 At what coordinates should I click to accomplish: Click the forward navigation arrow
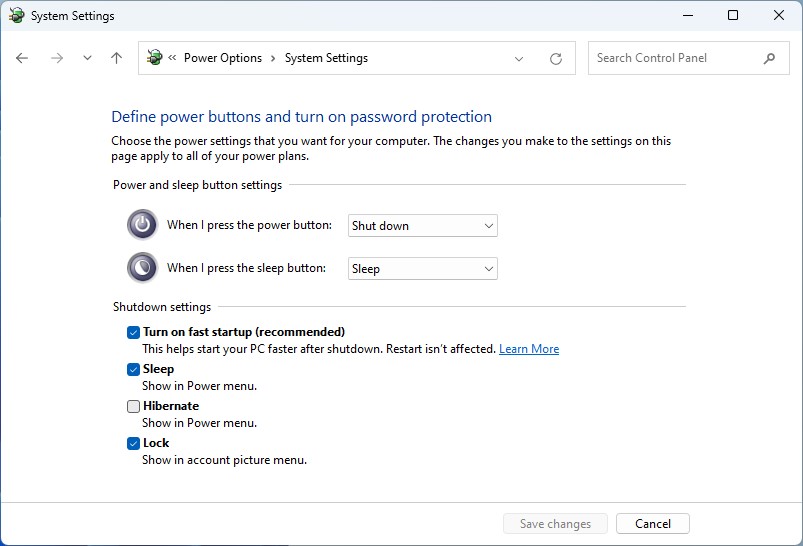[57, 58]
